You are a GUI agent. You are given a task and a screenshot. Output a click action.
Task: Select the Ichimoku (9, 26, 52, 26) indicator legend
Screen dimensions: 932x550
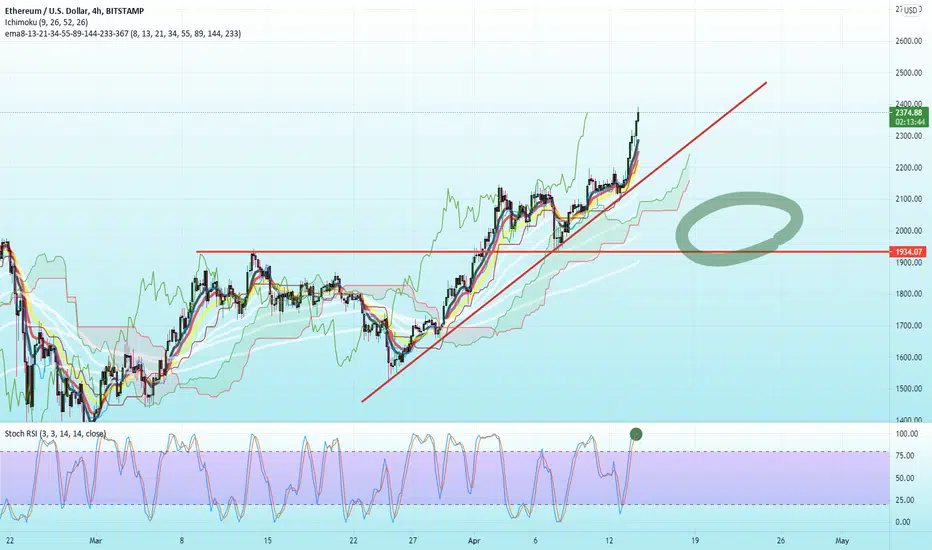point(47,22)
